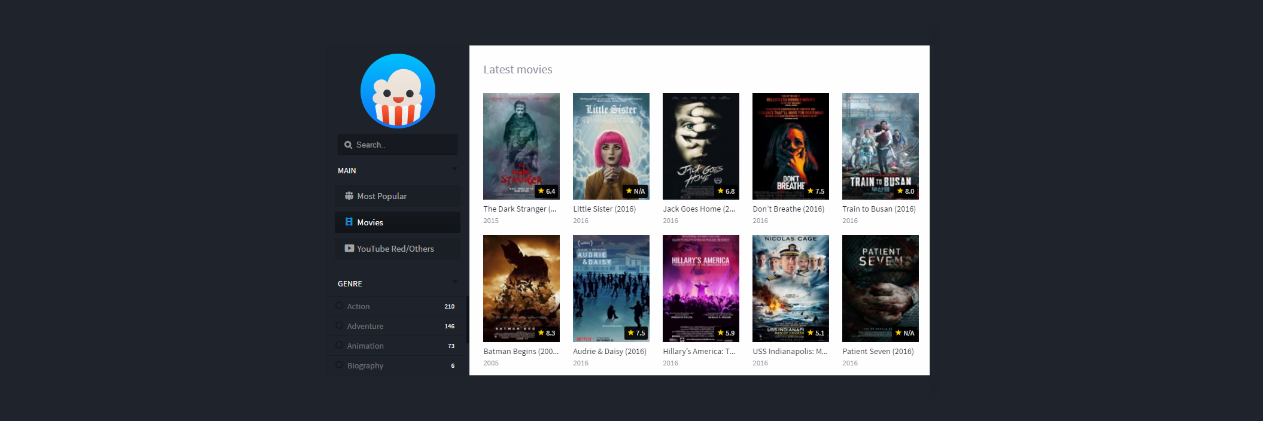Click Don't Breathe 7.5 rating badge

(816, 191)
